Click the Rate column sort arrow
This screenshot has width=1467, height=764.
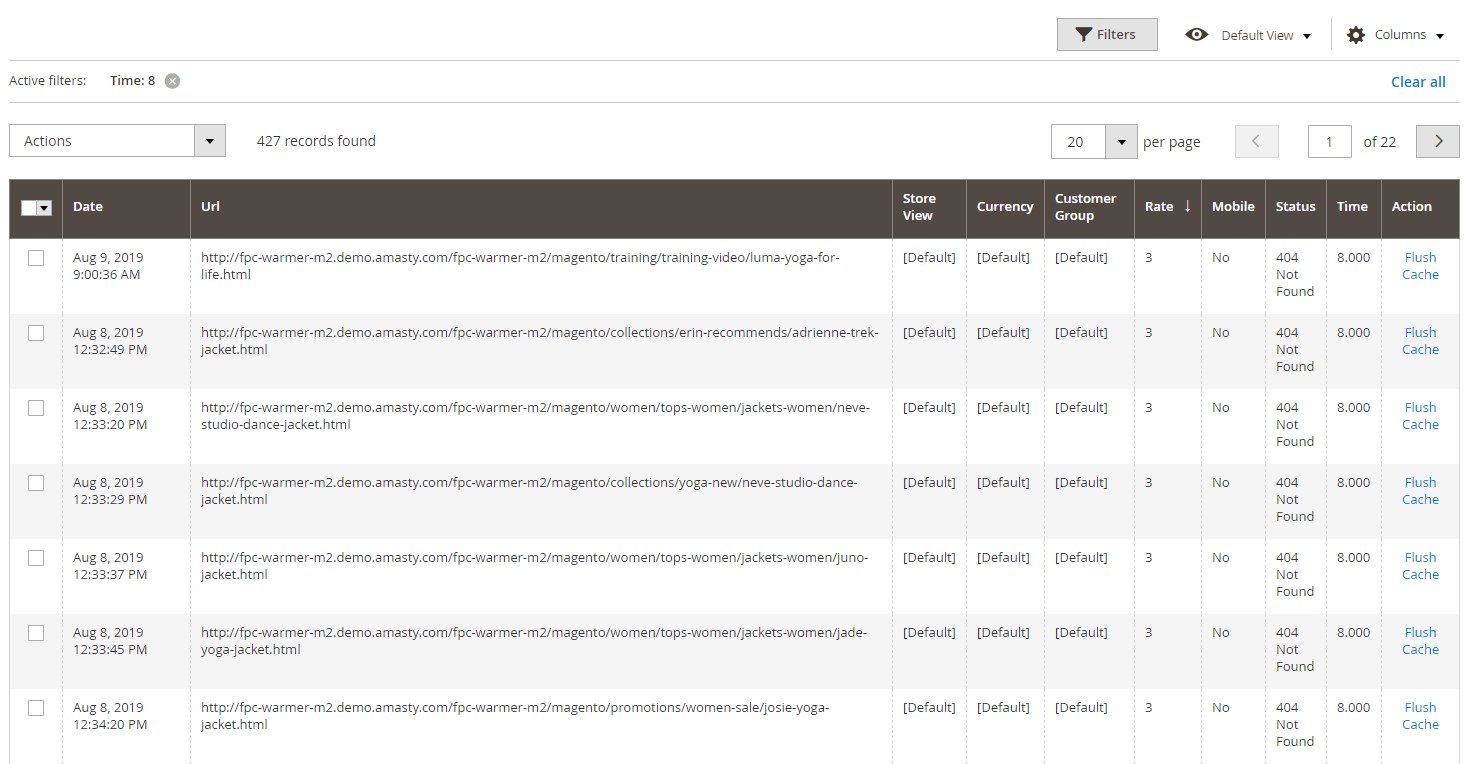(1187, 206)
